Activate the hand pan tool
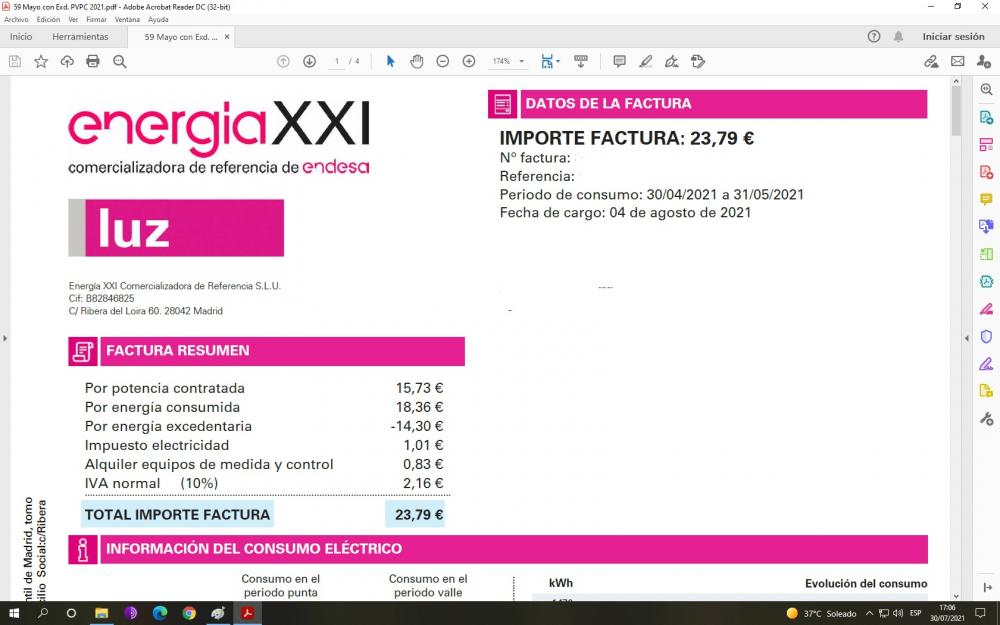 pyautogui.click(x=416, y=61)
